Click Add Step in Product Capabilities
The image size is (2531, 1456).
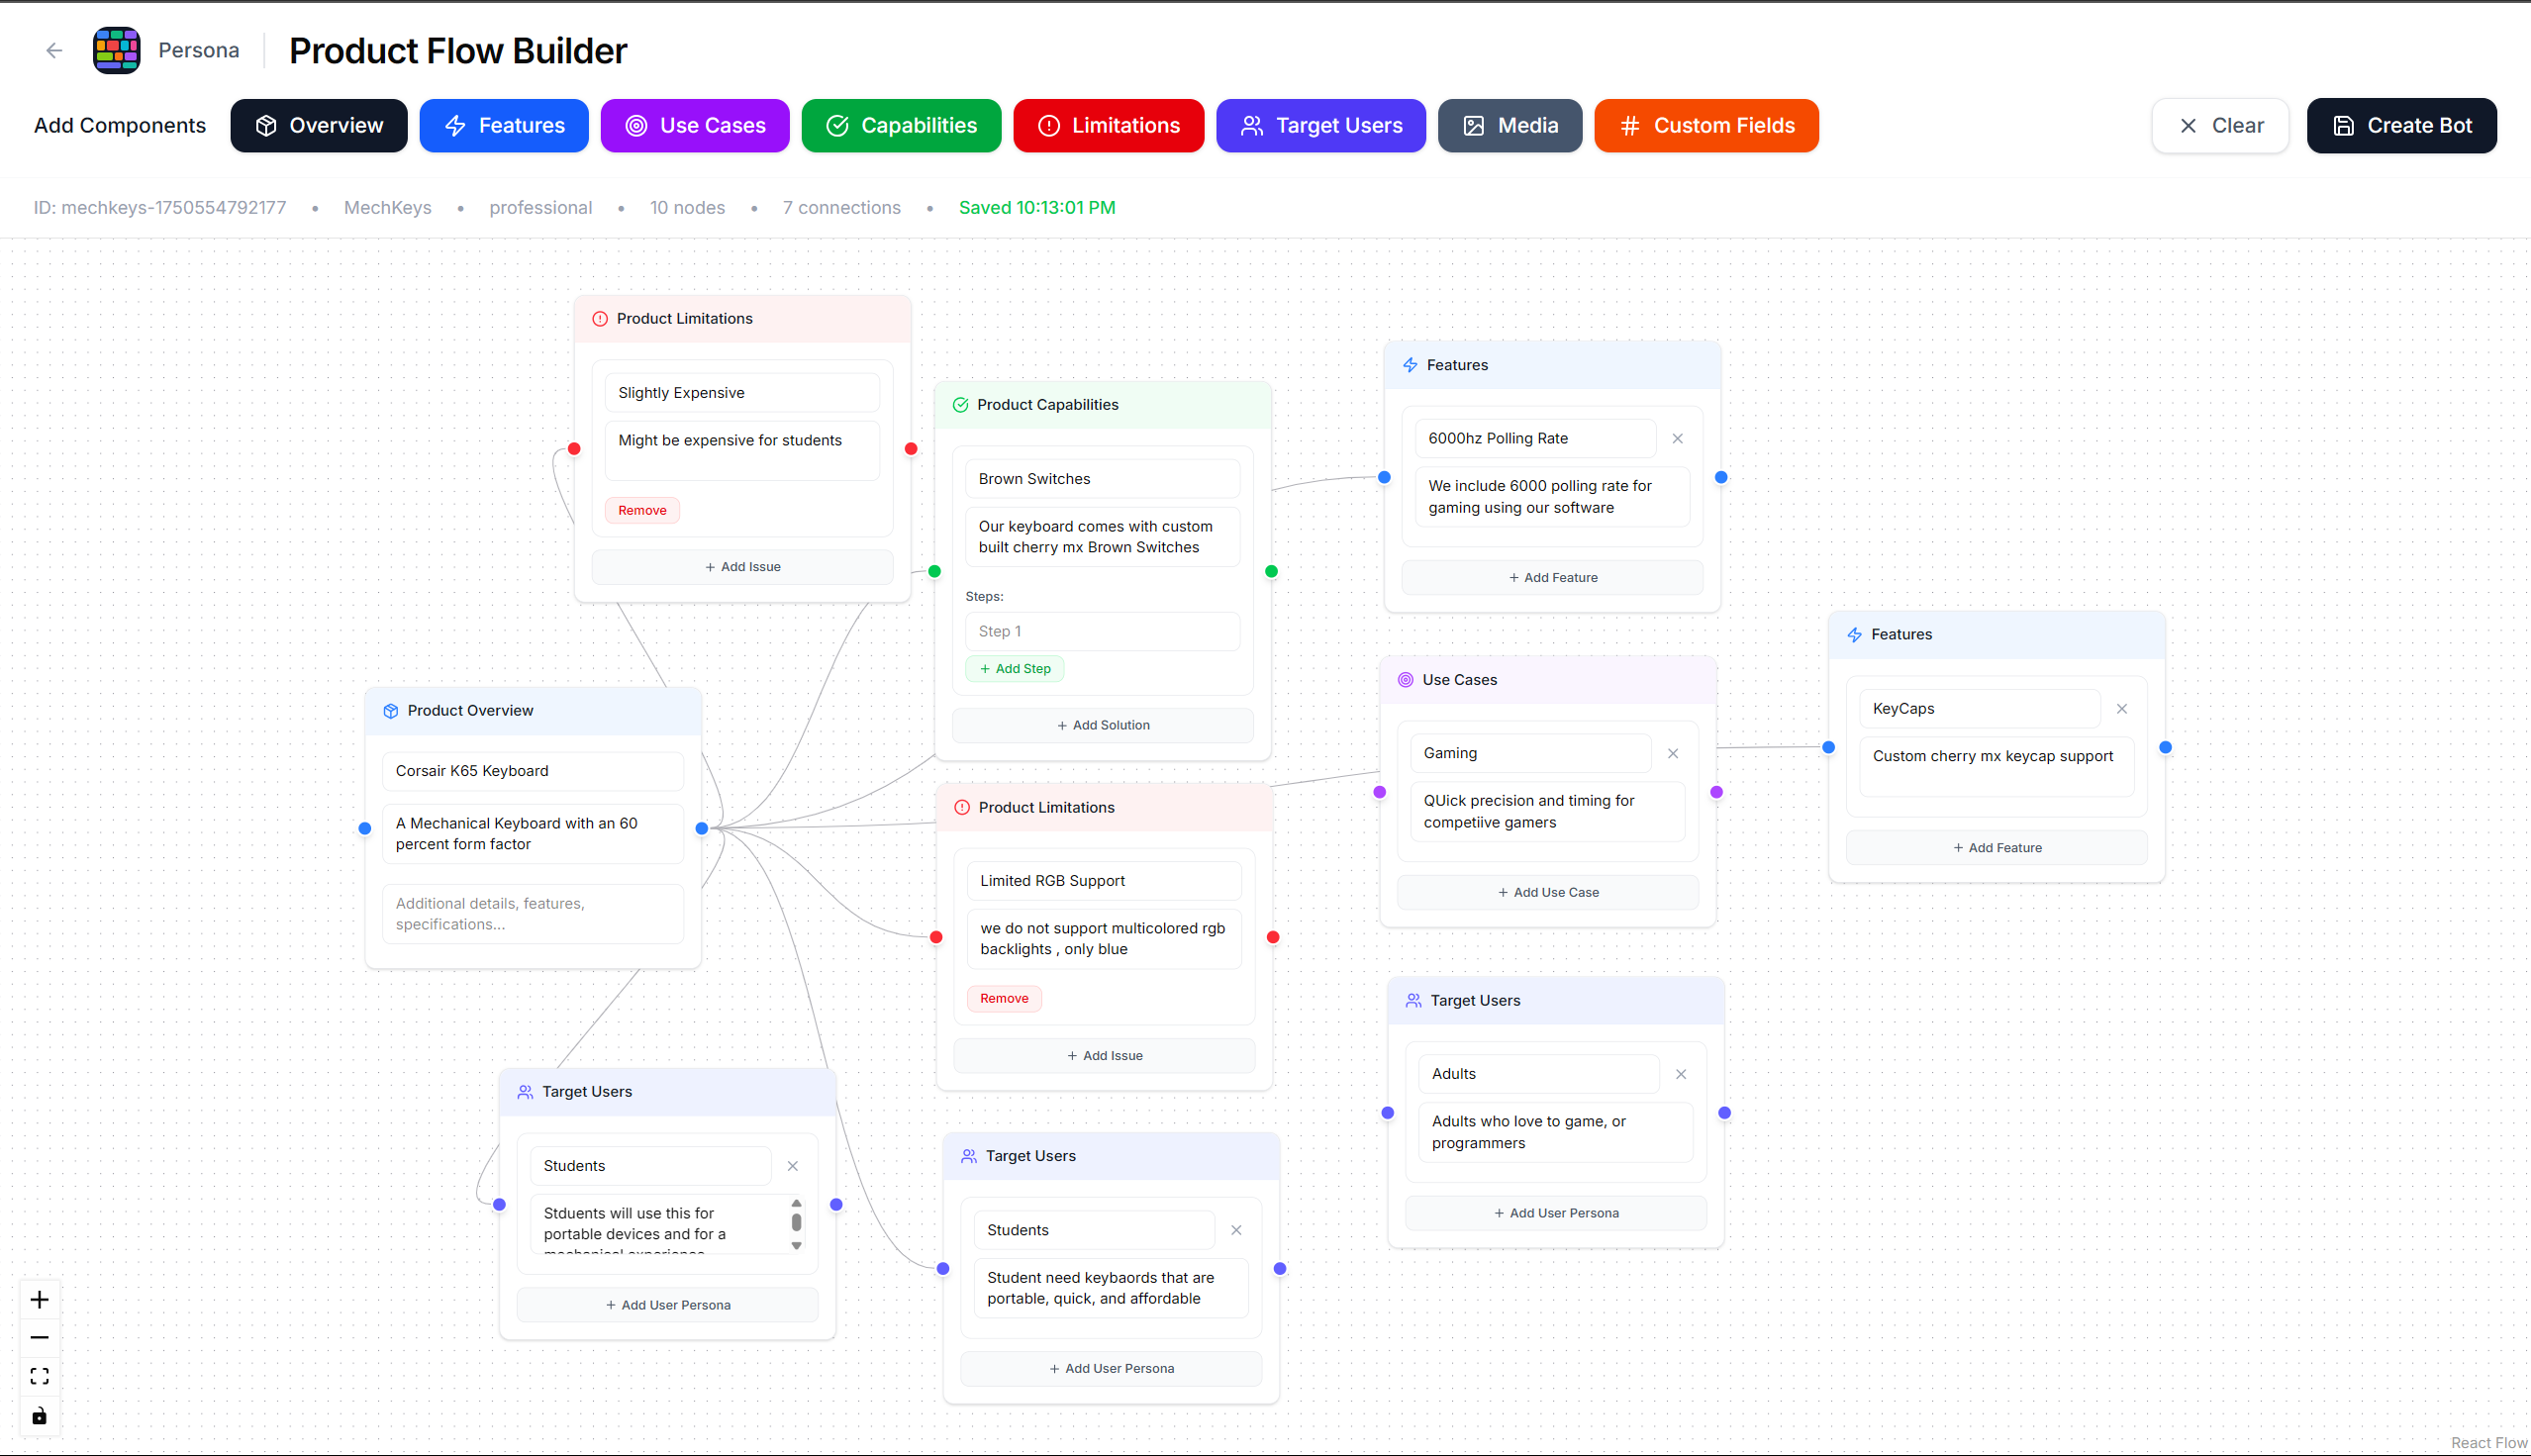pyautogui.click(x=1014, y=668)
